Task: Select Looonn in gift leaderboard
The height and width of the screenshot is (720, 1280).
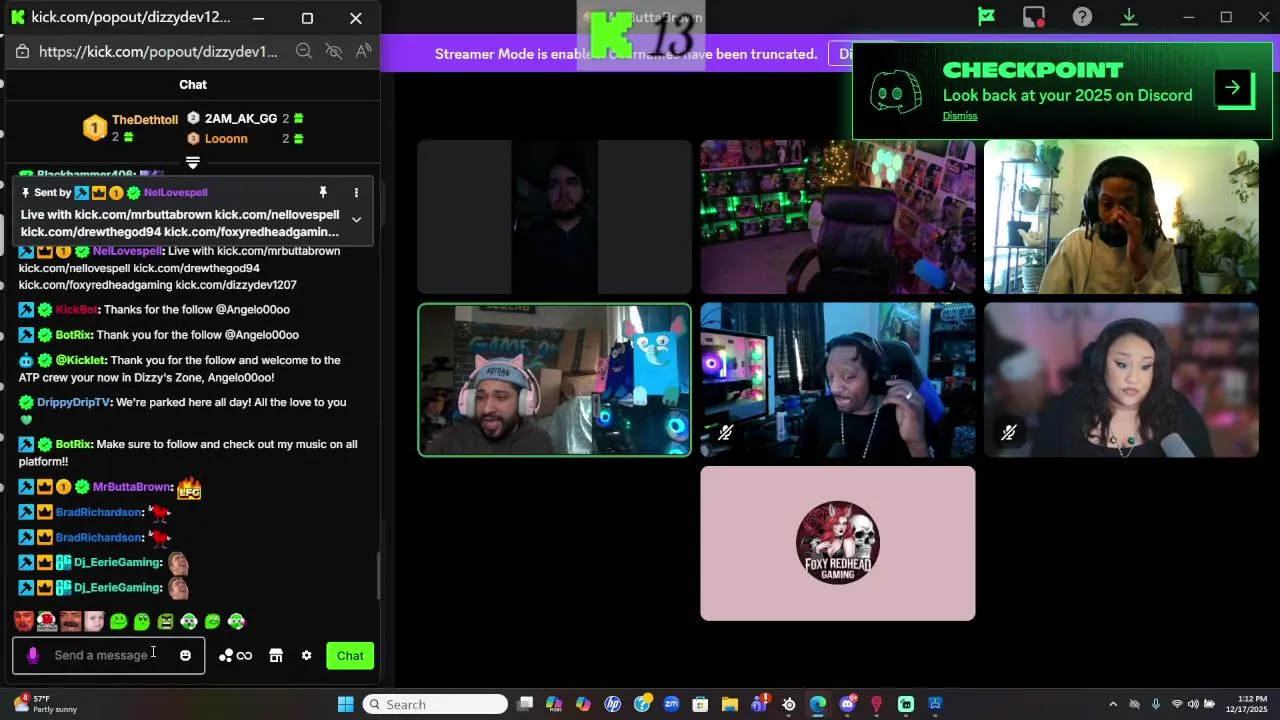Action: tap(226, 139)
